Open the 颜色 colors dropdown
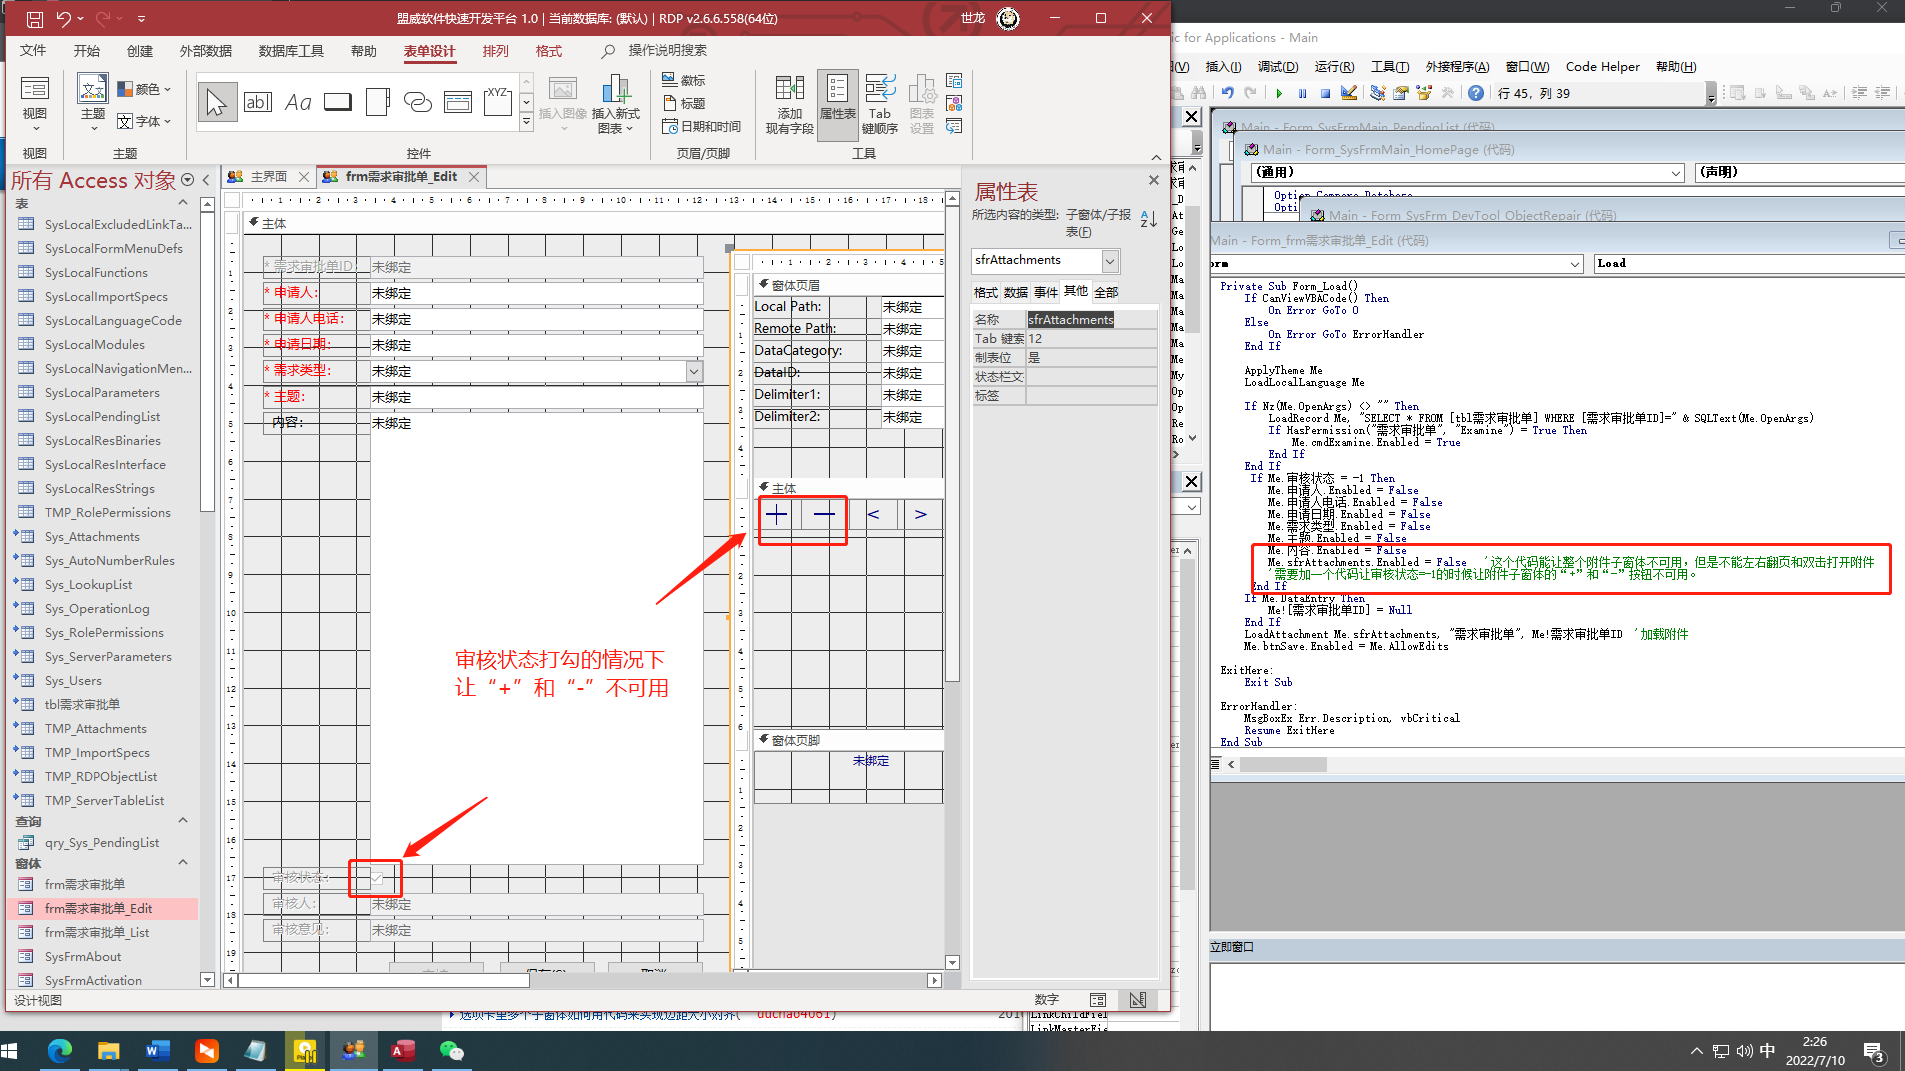Viewport: 1905px width, 1071px height. (x=145, y=89)
